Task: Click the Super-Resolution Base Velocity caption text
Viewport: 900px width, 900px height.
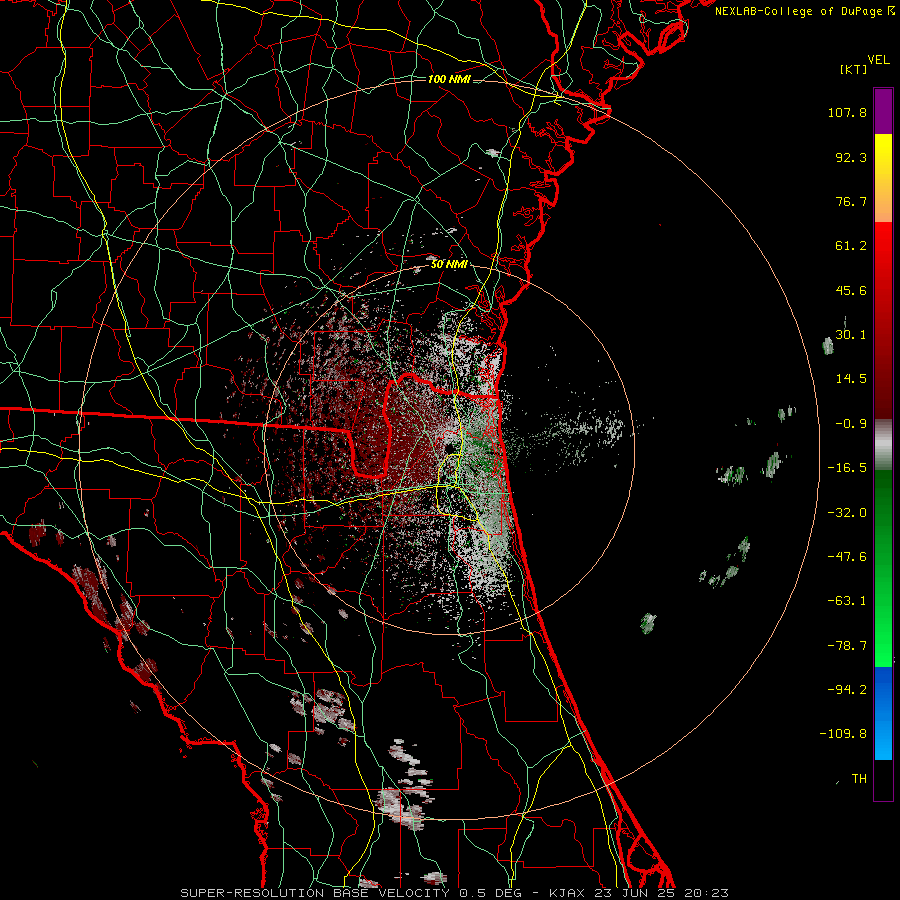Action: coord(455,893)
